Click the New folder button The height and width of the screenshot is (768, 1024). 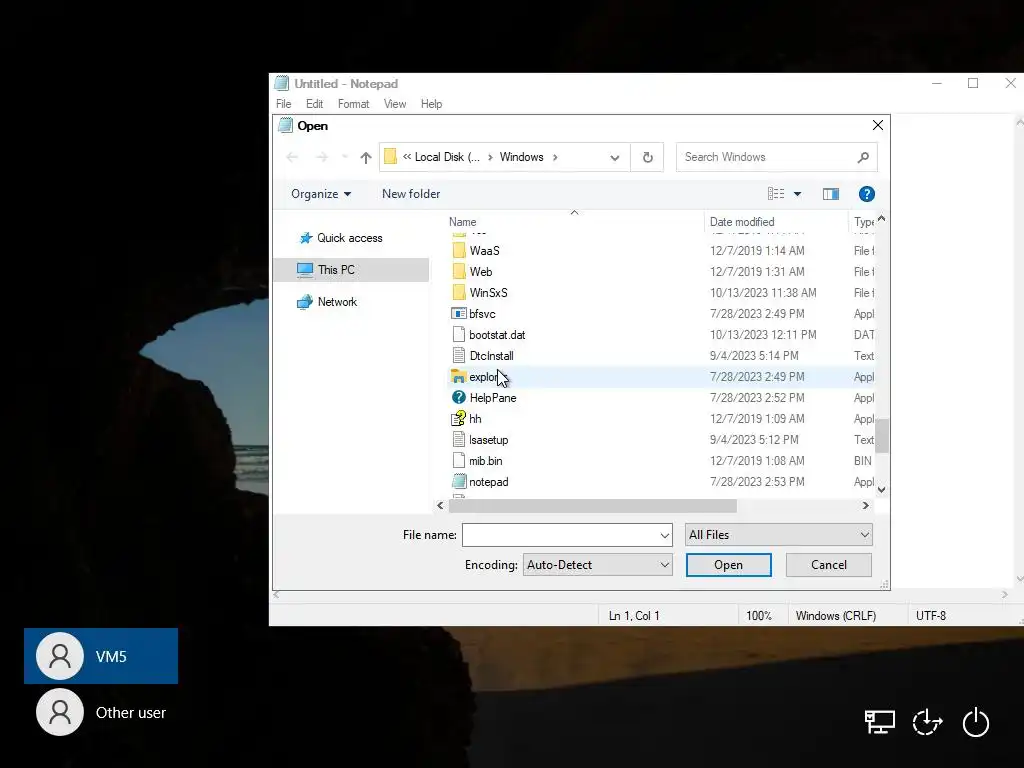click(411, 194)
